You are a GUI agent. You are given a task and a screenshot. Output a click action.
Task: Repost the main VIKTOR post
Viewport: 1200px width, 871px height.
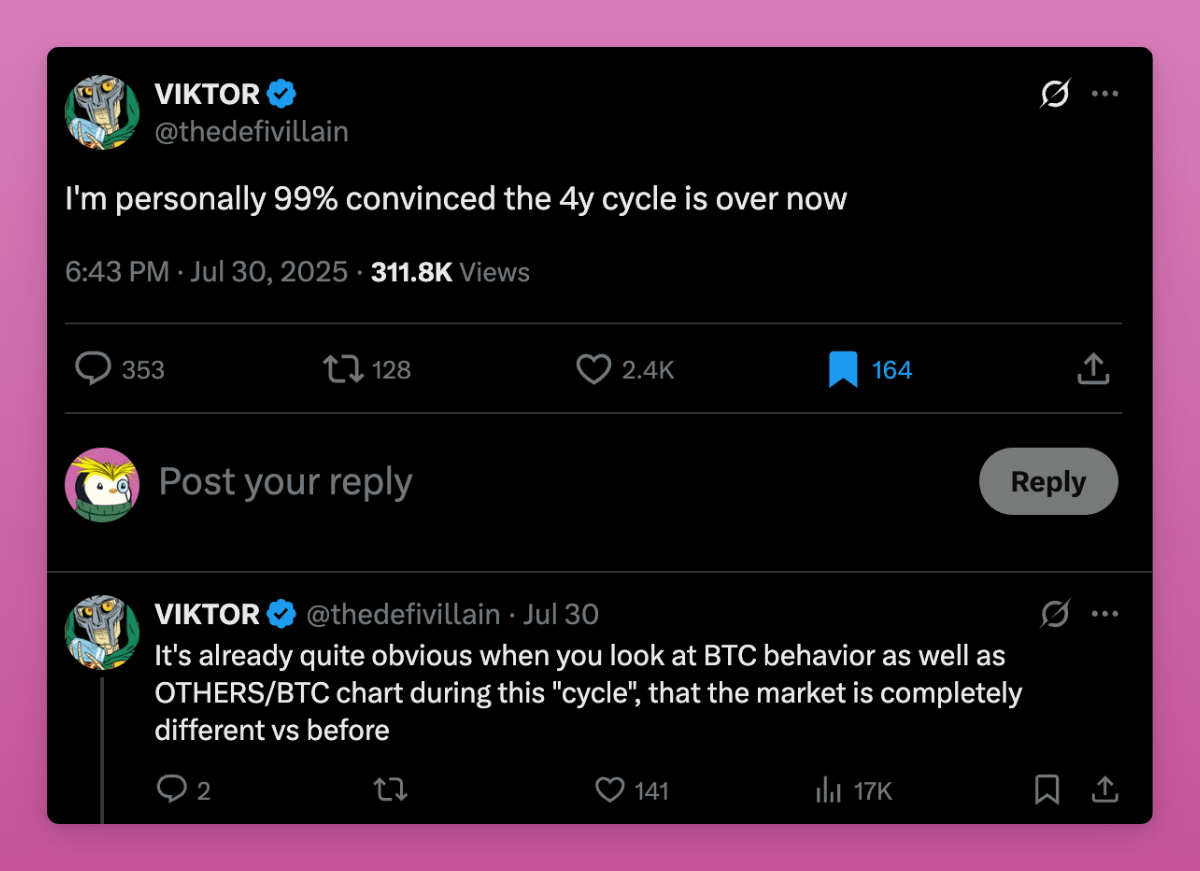(x=343, y=369)
